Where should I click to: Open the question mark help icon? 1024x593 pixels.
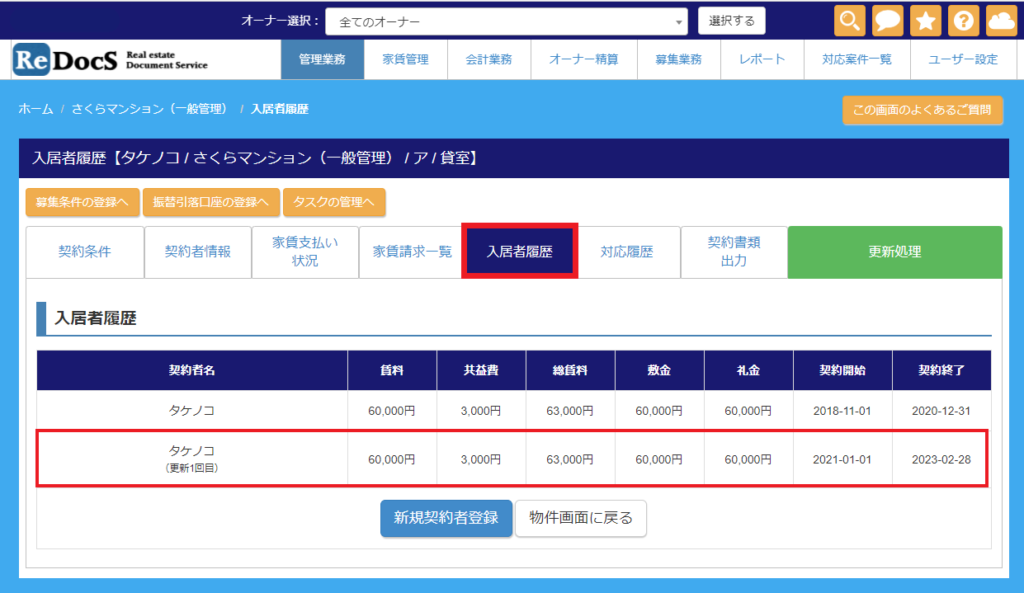click(x=963, y=21)
